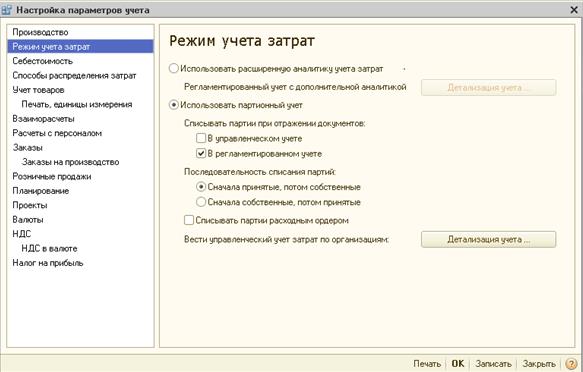Image resolution: width=583 pixels, height=372 pixels.
Task: Click the Закрыть button
Action: click(539, 364)
